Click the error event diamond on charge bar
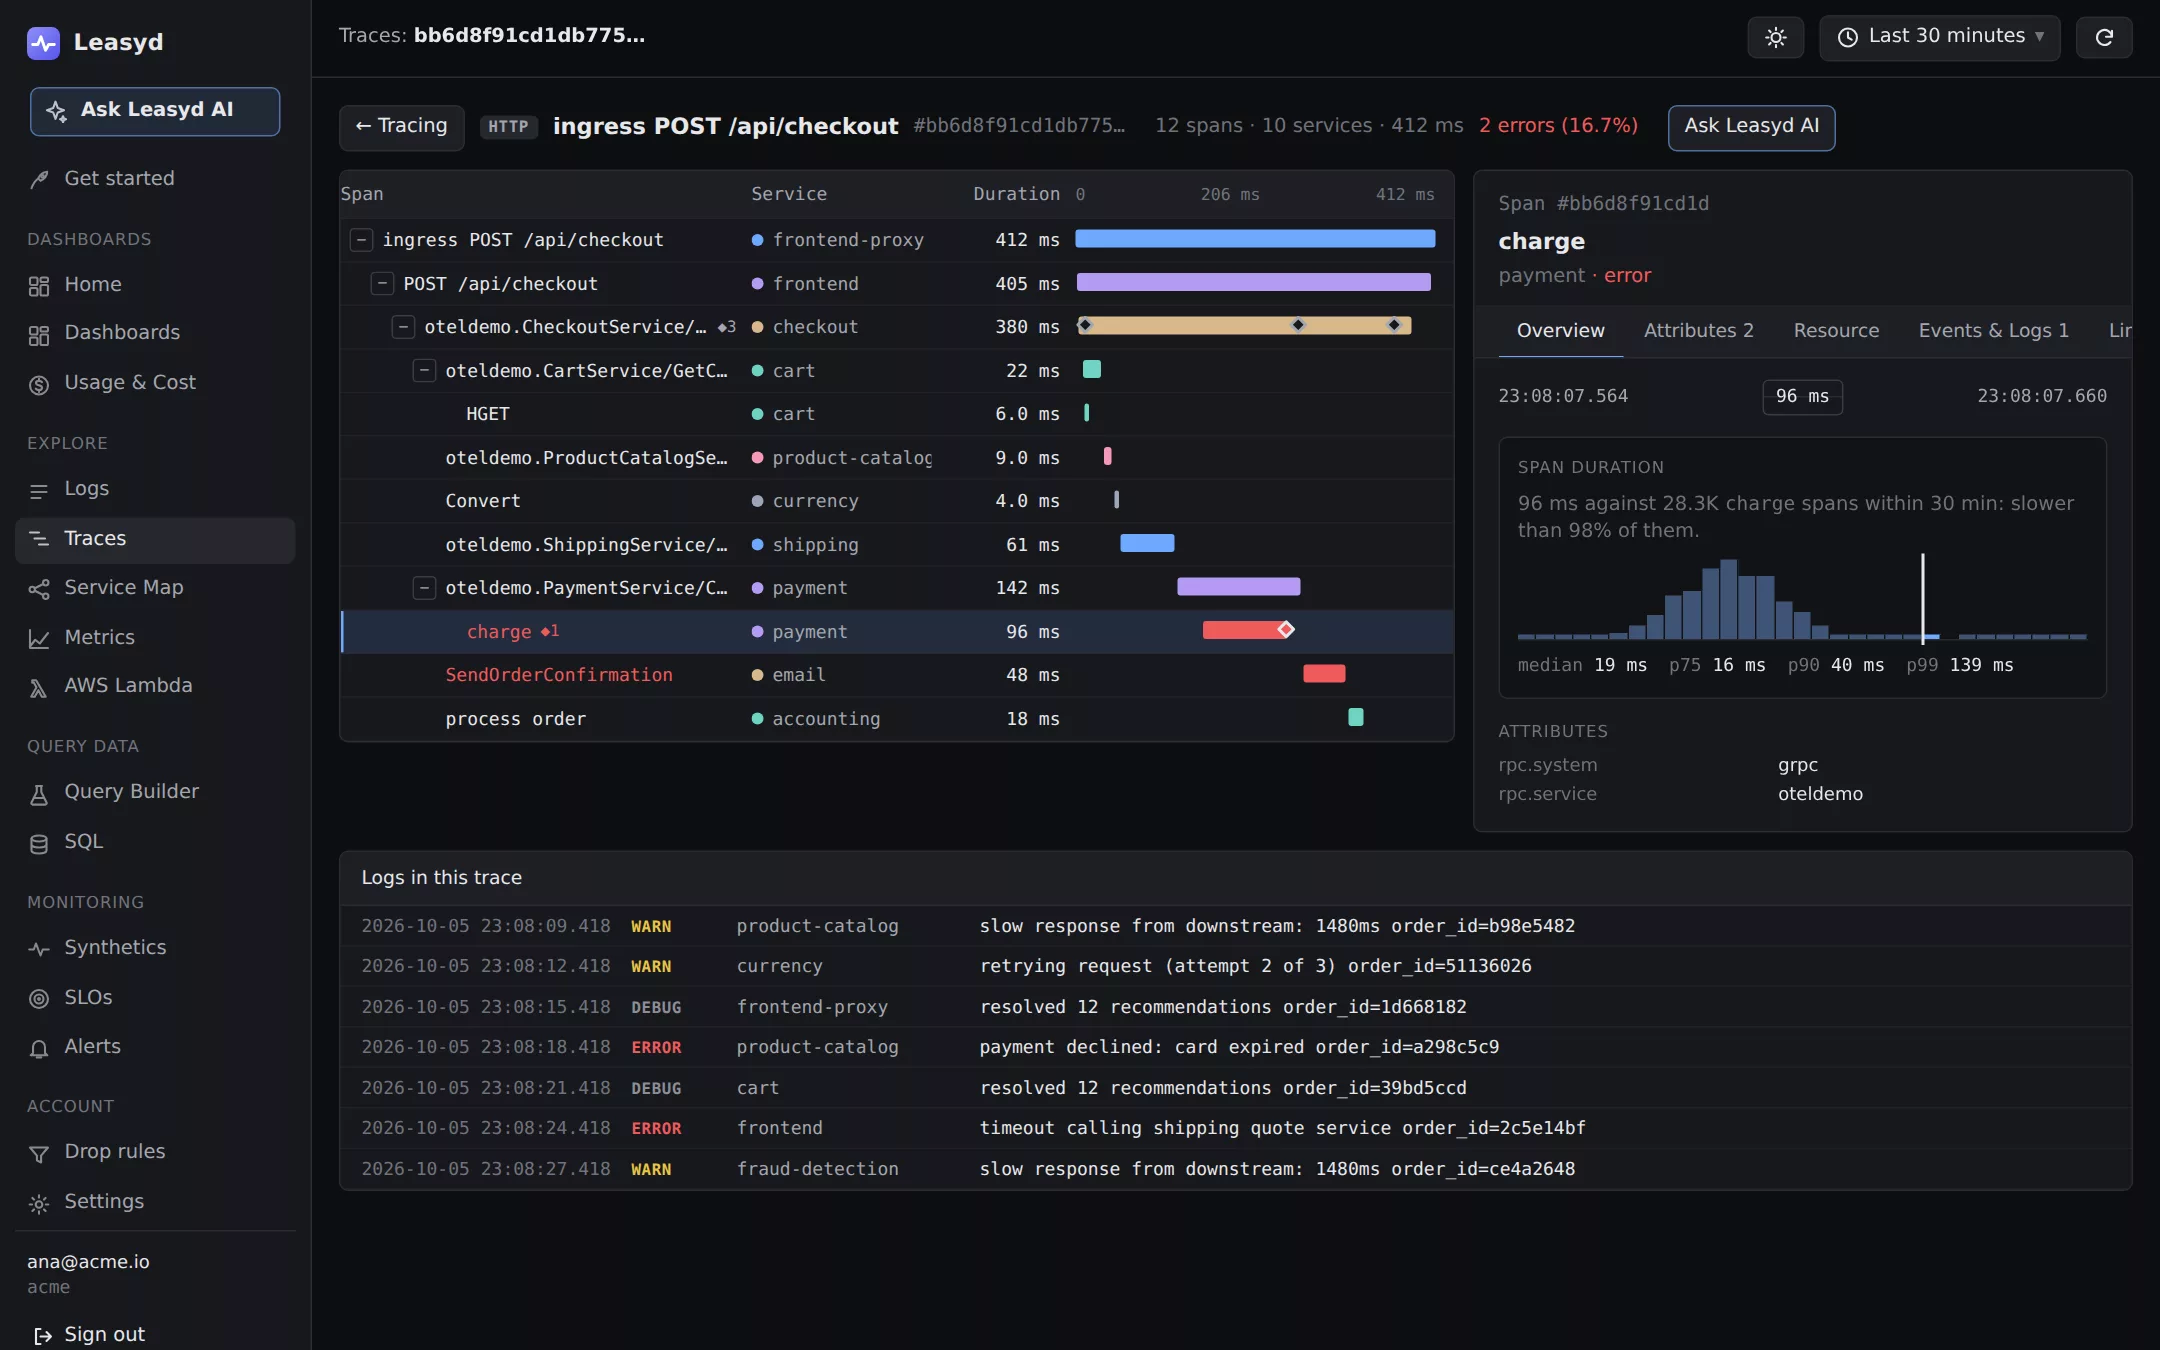The image size is (2160, 1350). tap(1286, 629)
